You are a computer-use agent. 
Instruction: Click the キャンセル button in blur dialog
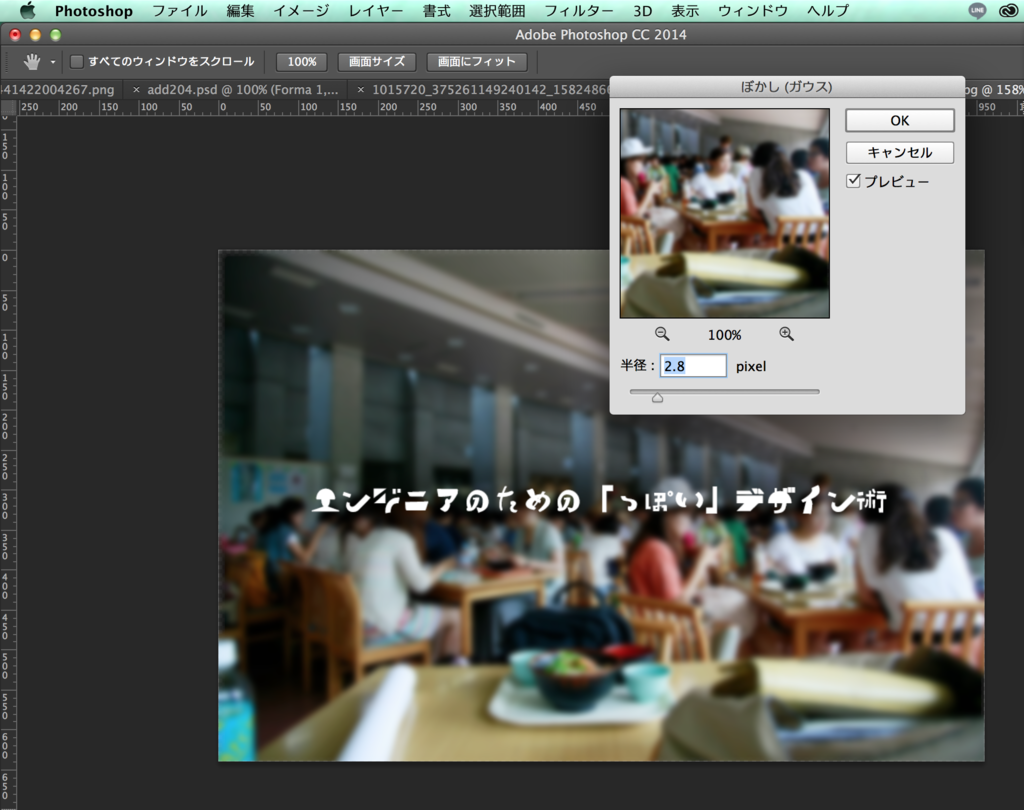click(x=899, y=152)
